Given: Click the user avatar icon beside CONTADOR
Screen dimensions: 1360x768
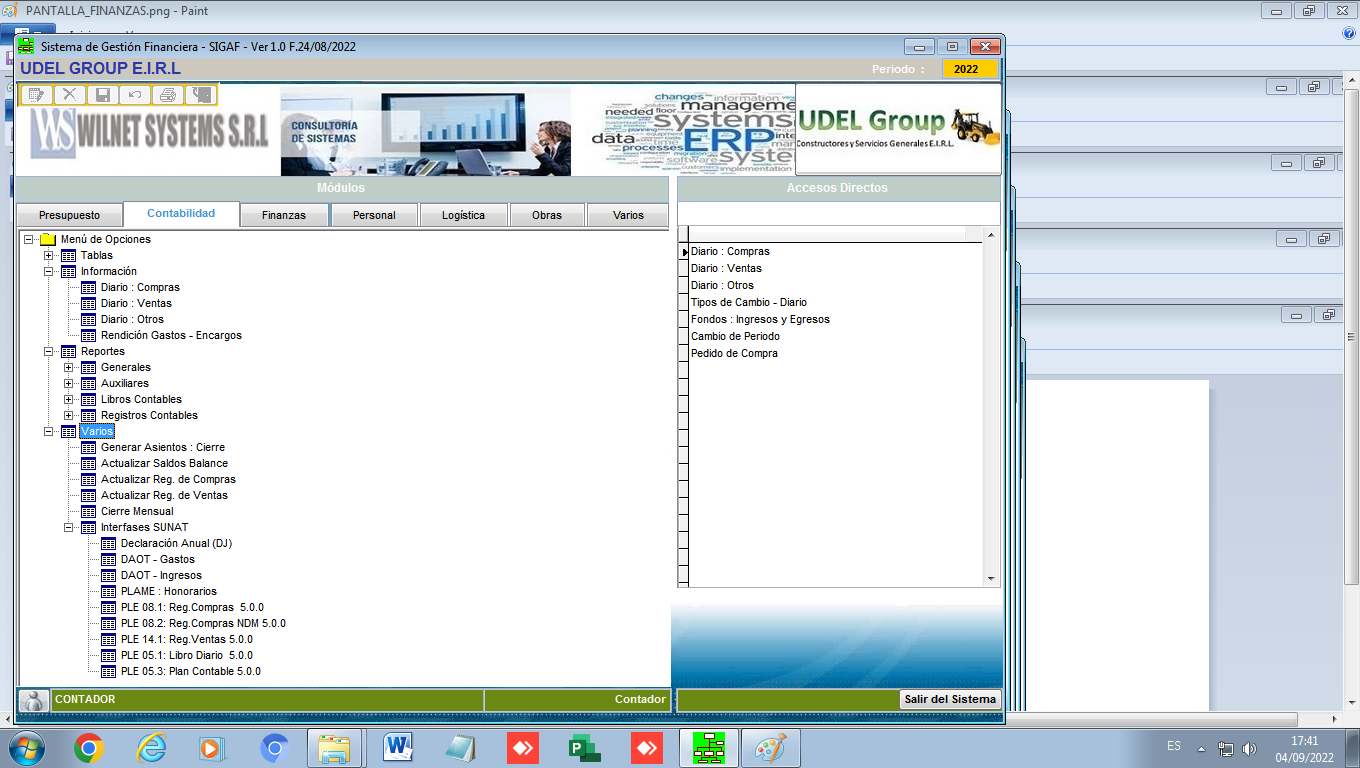Looking at the screenshot, I should coord(34,700).
